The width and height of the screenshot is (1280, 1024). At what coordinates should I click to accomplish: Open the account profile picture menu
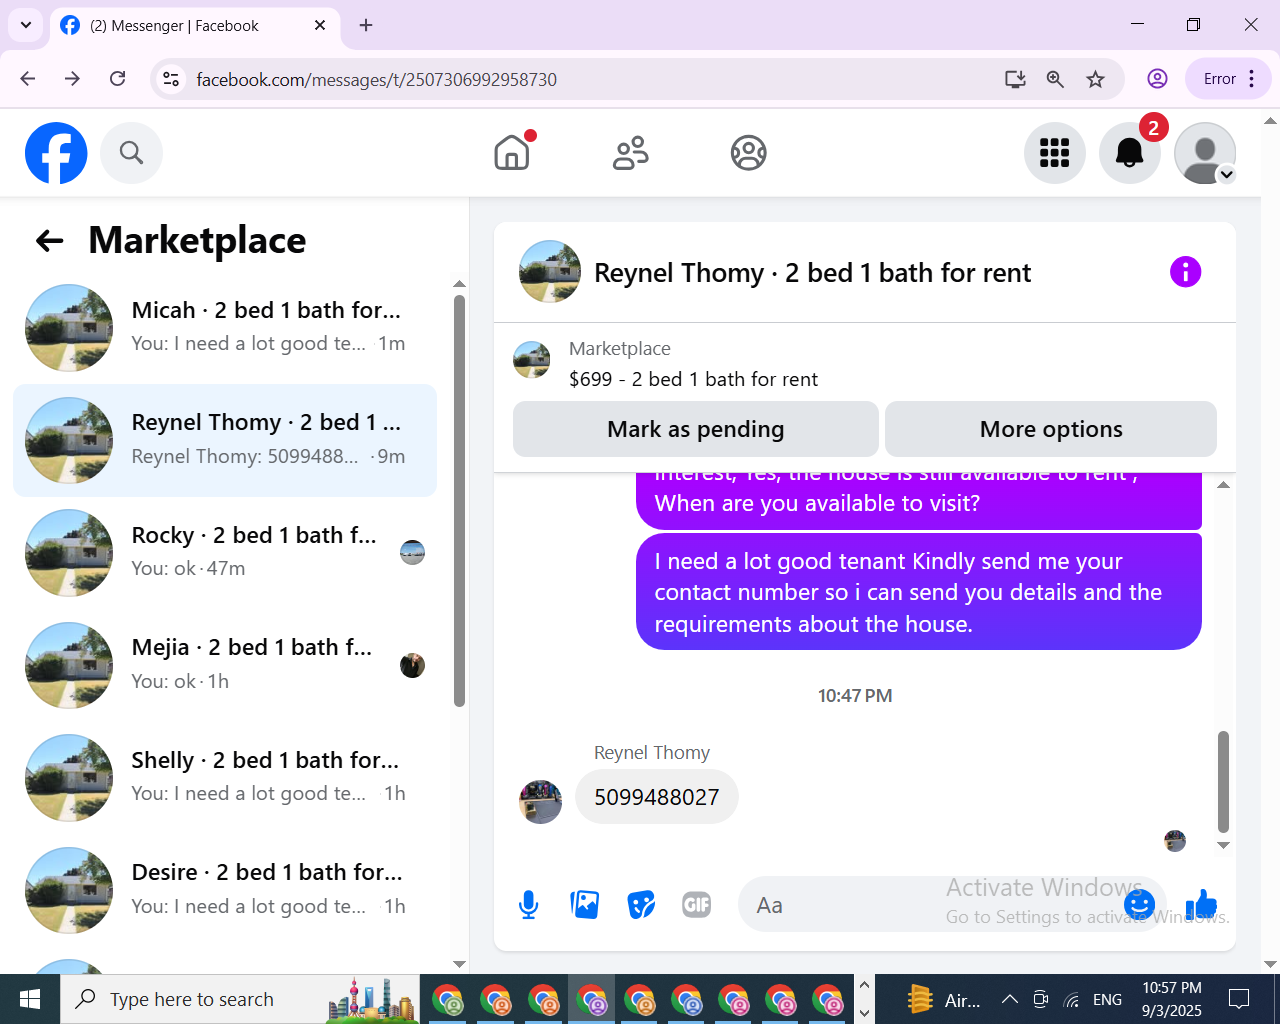point(1205,153)
